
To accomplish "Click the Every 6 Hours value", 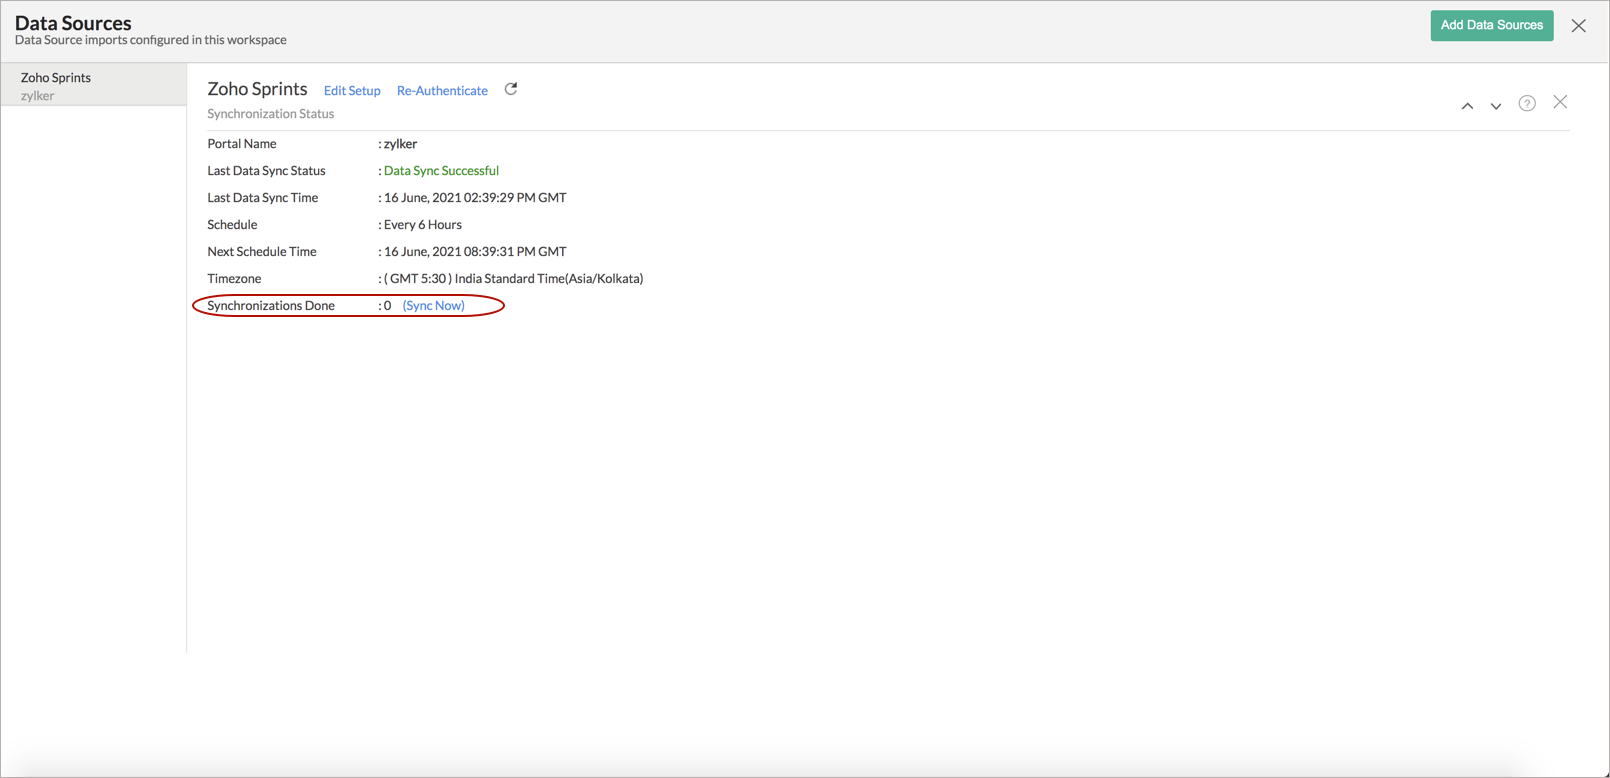I will pos(423,224).
